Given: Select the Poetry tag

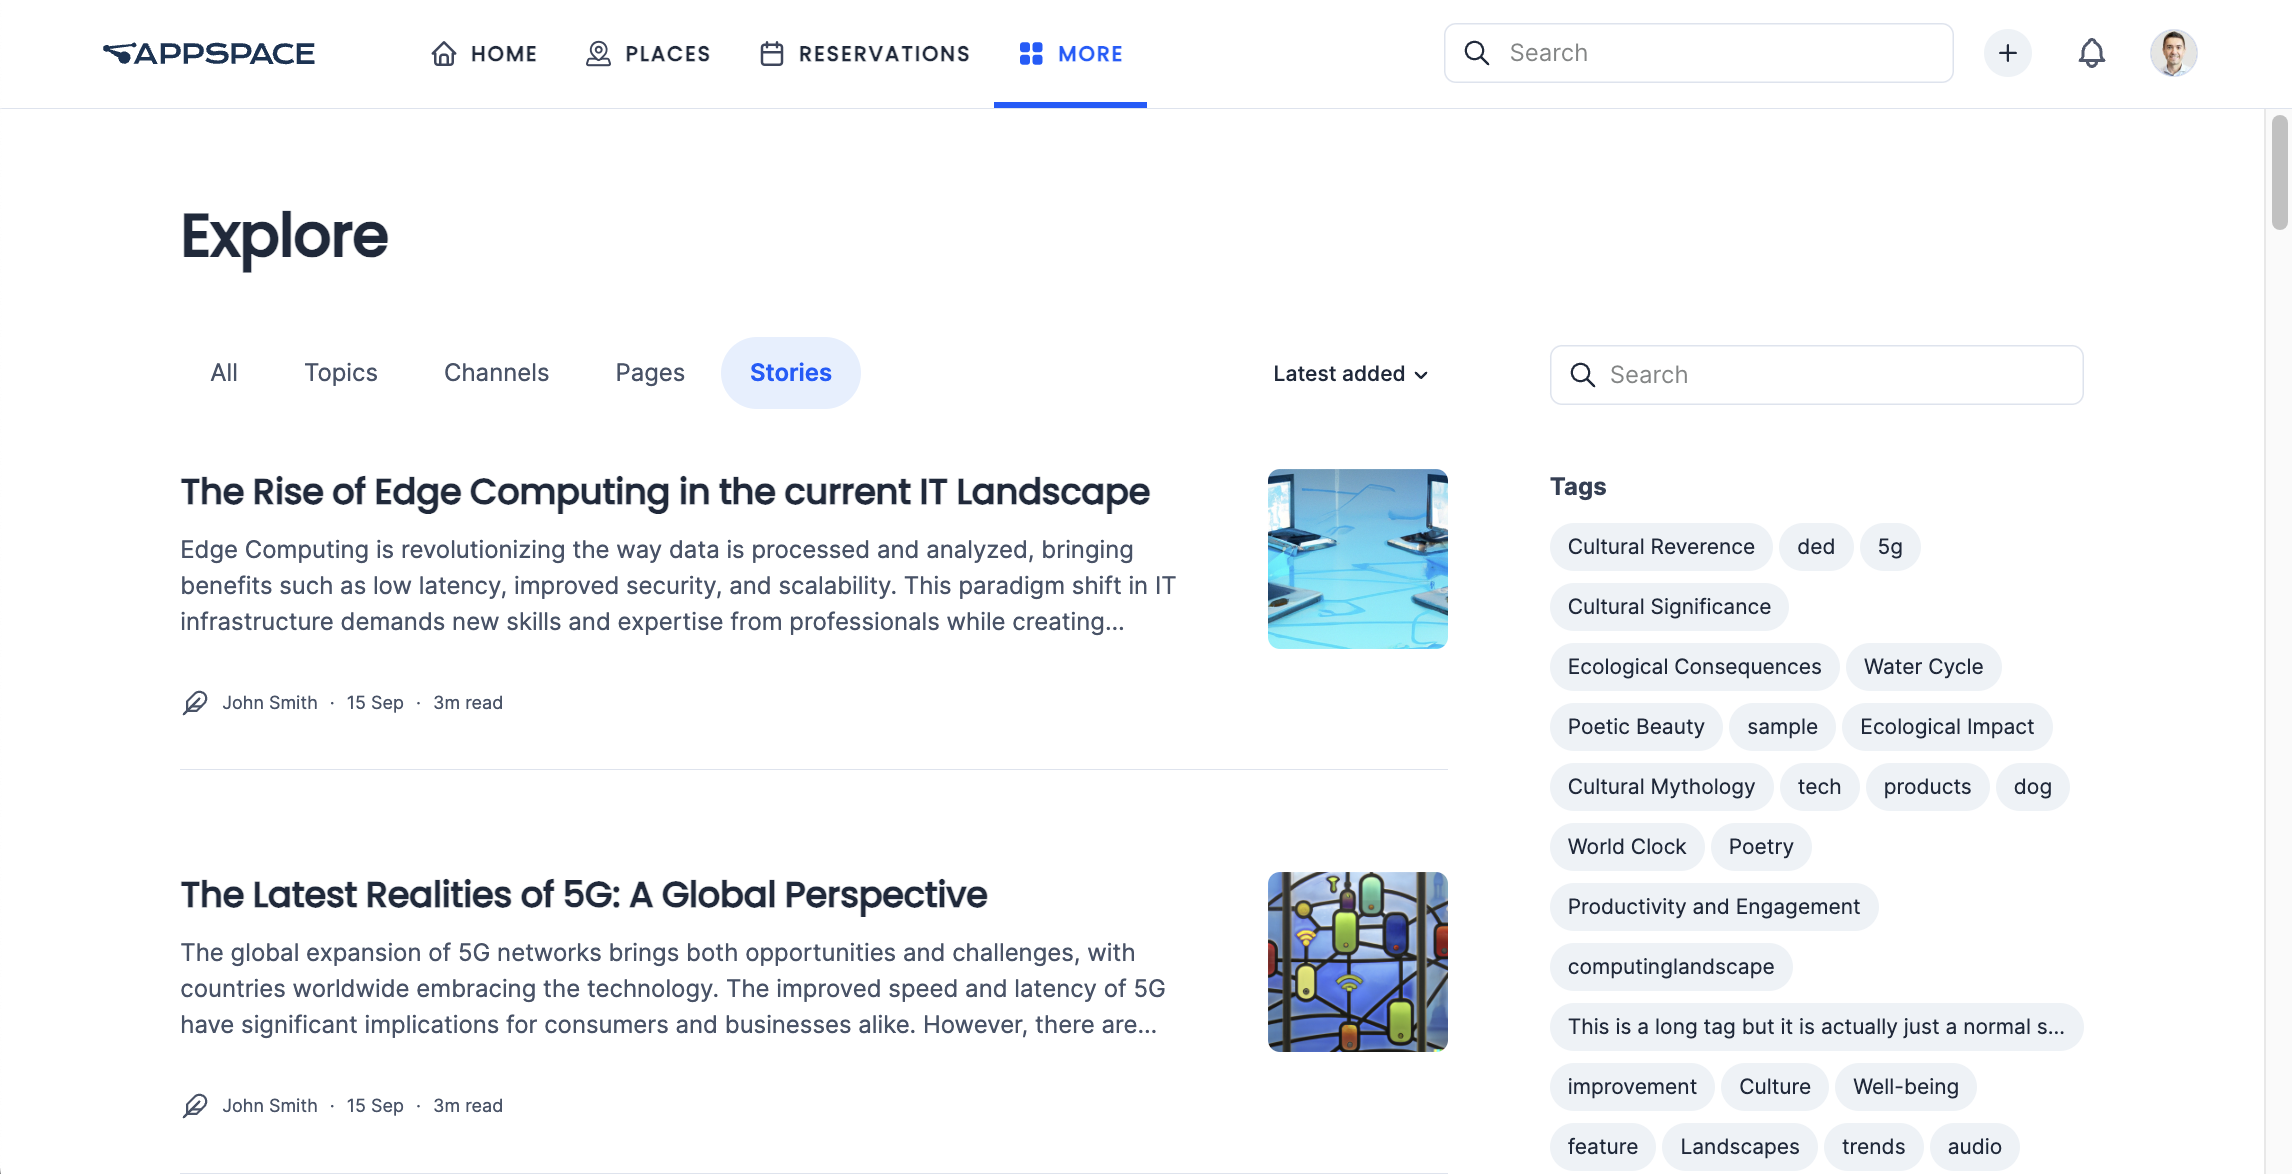Looking at the screenshot, I should coord(1761,847).
